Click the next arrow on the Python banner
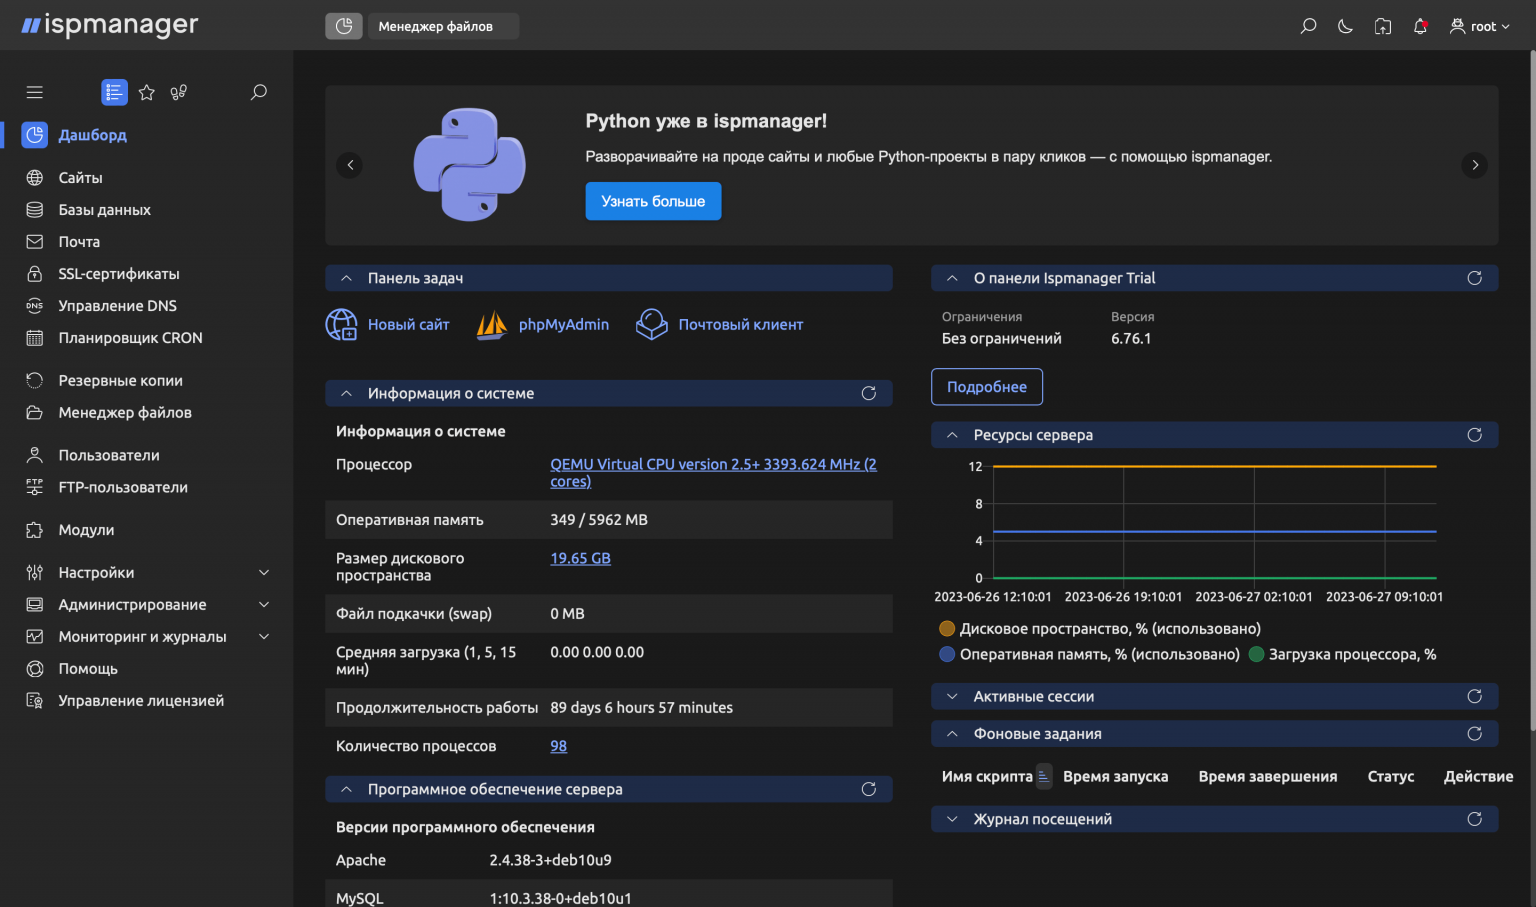Viewport: 1536px width, 907px height. point(1474,165)
